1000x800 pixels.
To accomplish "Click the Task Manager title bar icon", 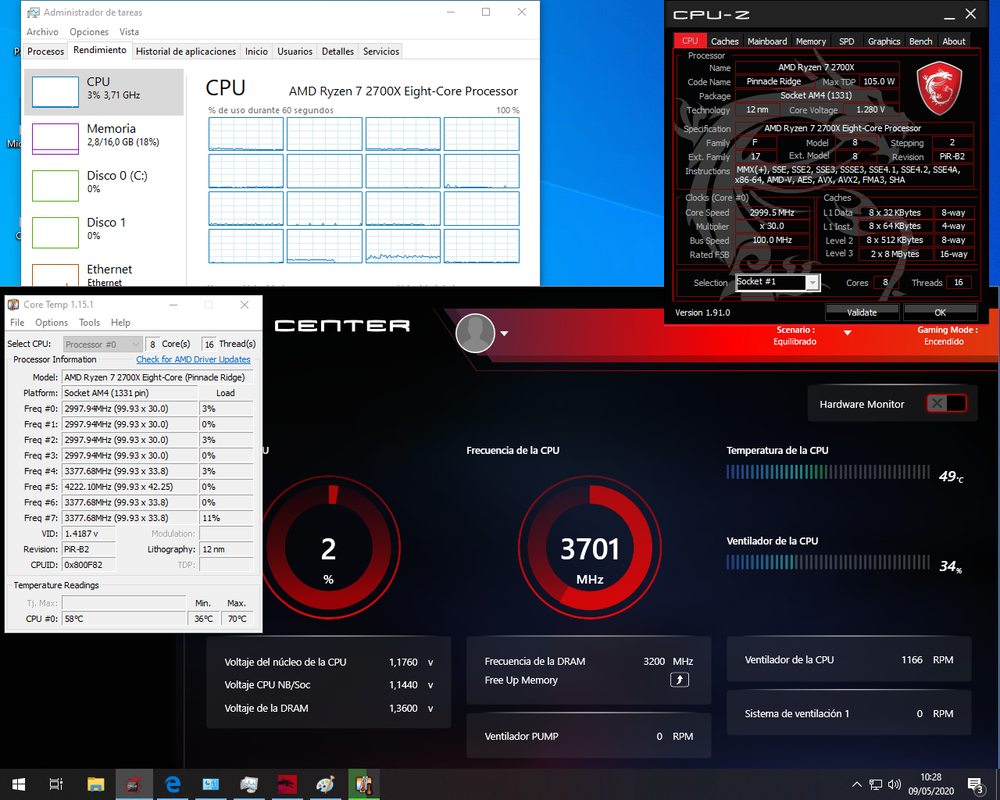I will coord(33,12).
